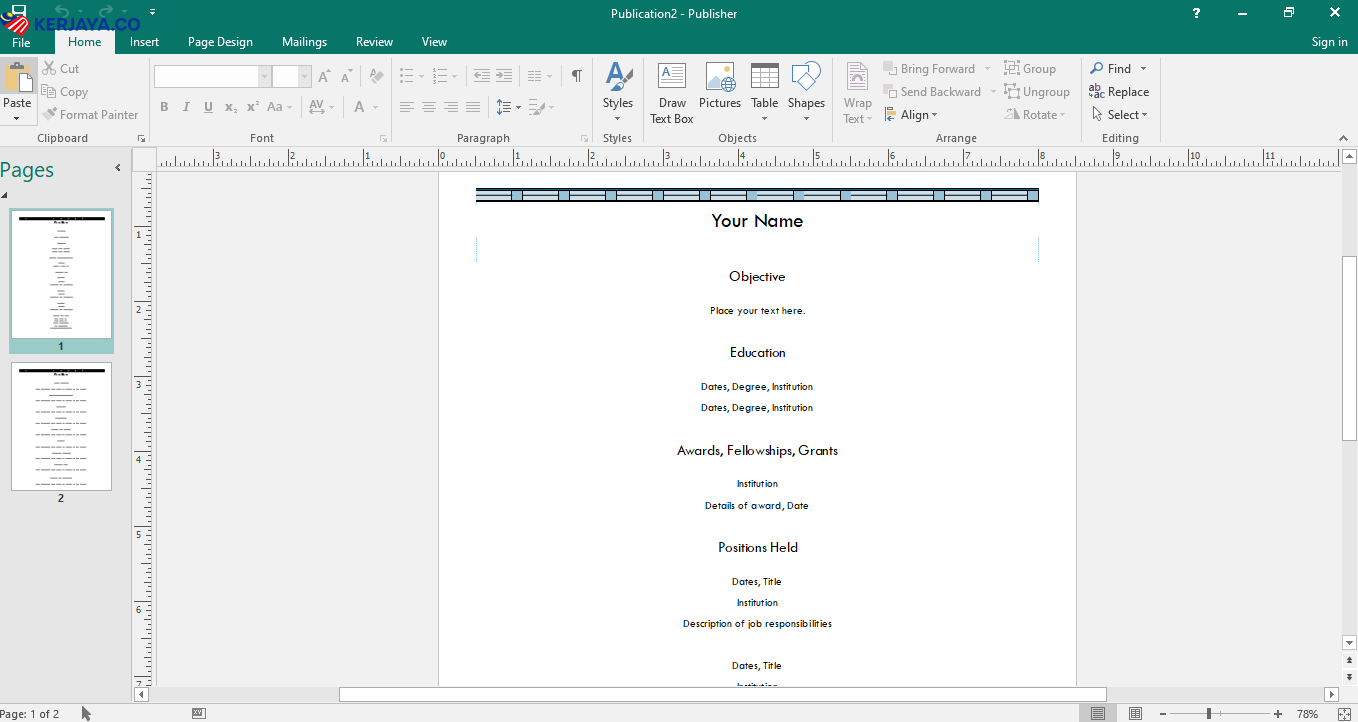Open the File tab

21,42
